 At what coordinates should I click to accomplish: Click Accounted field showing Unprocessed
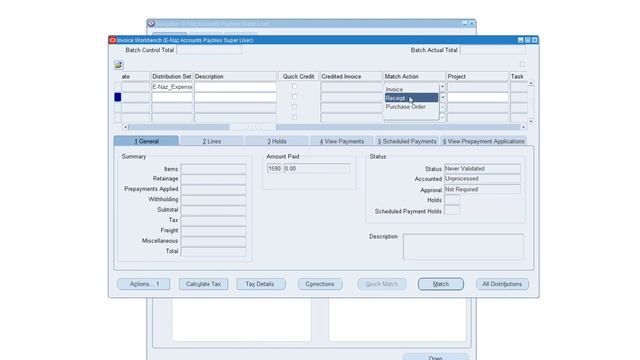(482, 179)
